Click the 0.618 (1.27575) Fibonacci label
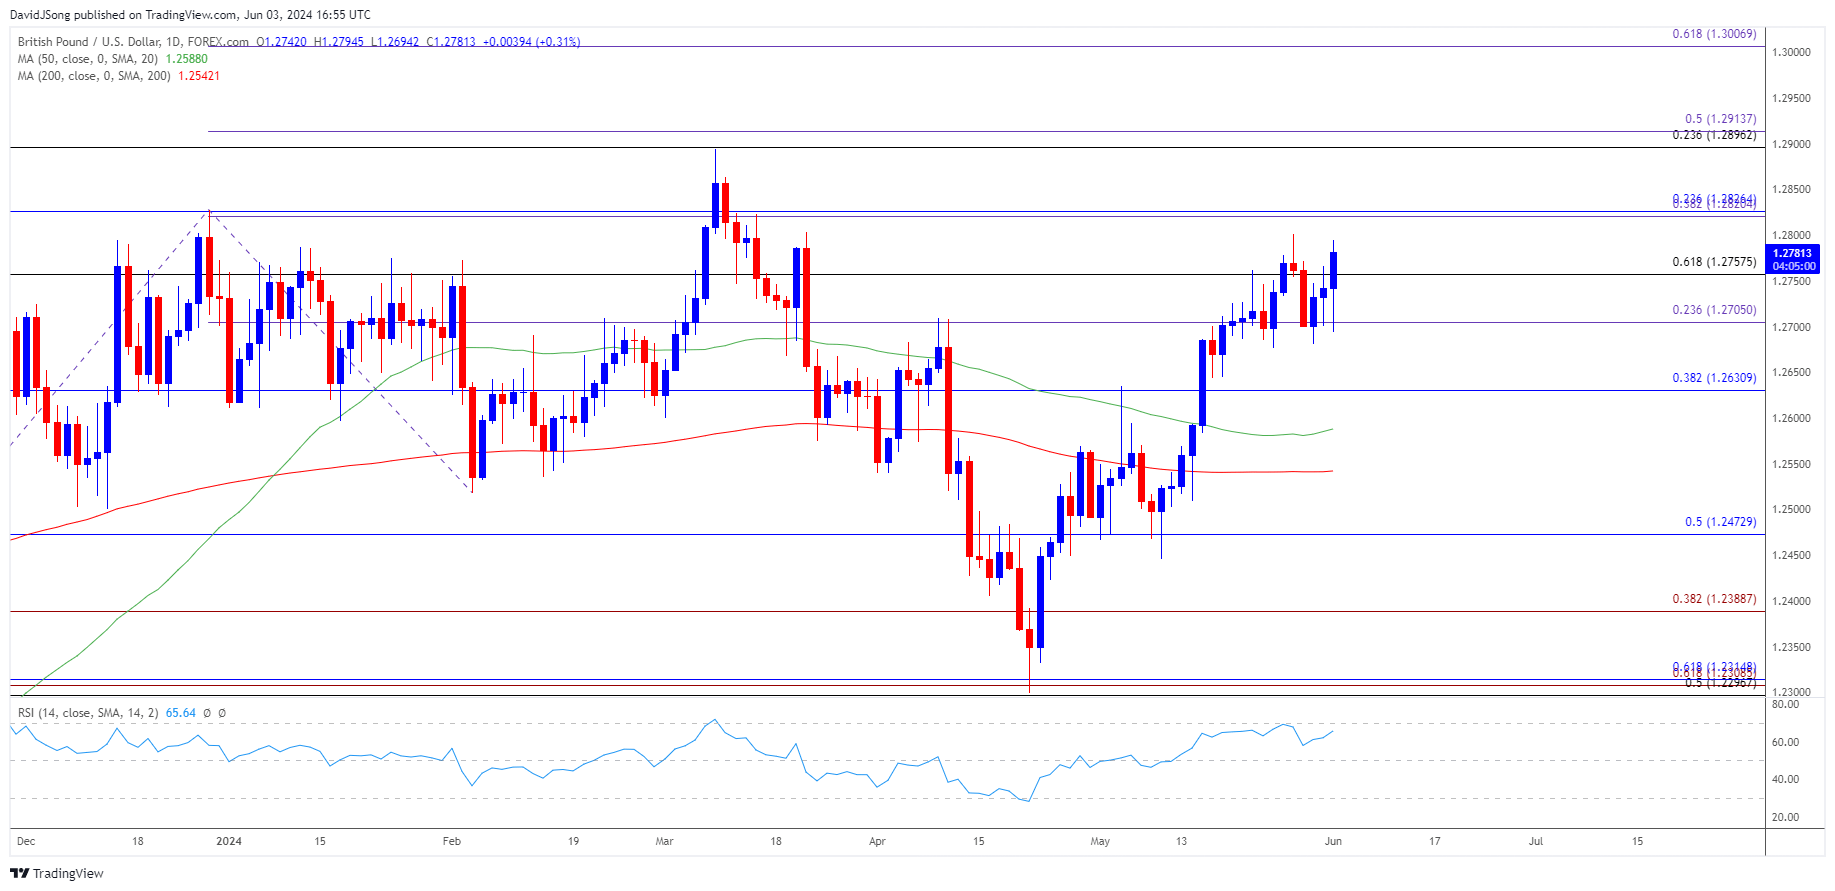The width and height of the screenshot is (1835, 891). (1714, 262)
